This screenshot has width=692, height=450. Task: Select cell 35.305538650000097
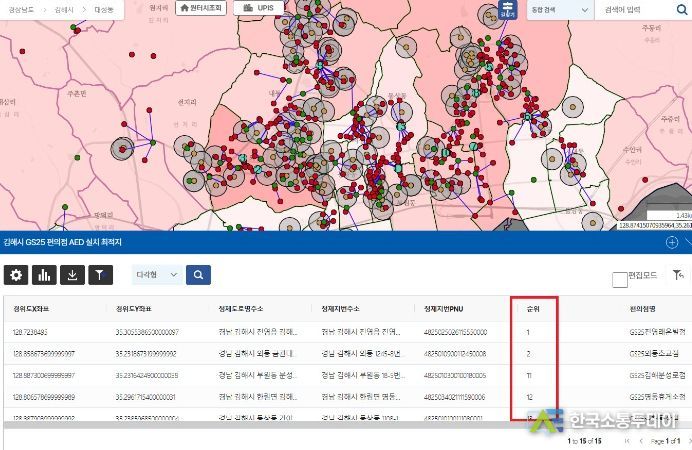click(x=147, y=332)
